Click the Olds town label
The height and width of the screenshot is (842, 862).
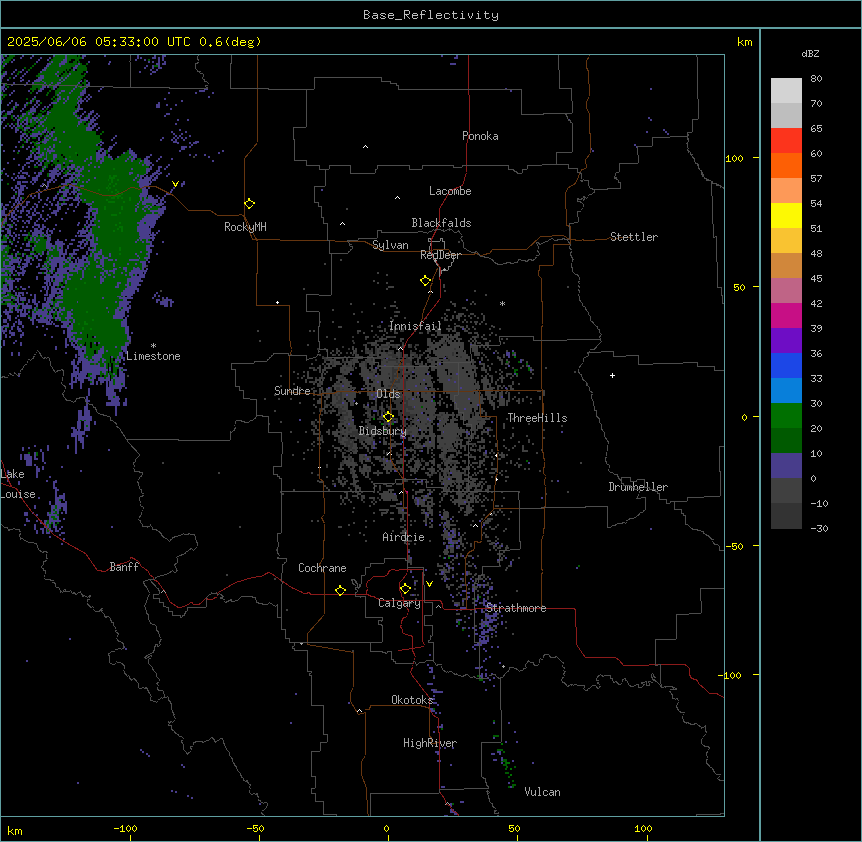388,394
